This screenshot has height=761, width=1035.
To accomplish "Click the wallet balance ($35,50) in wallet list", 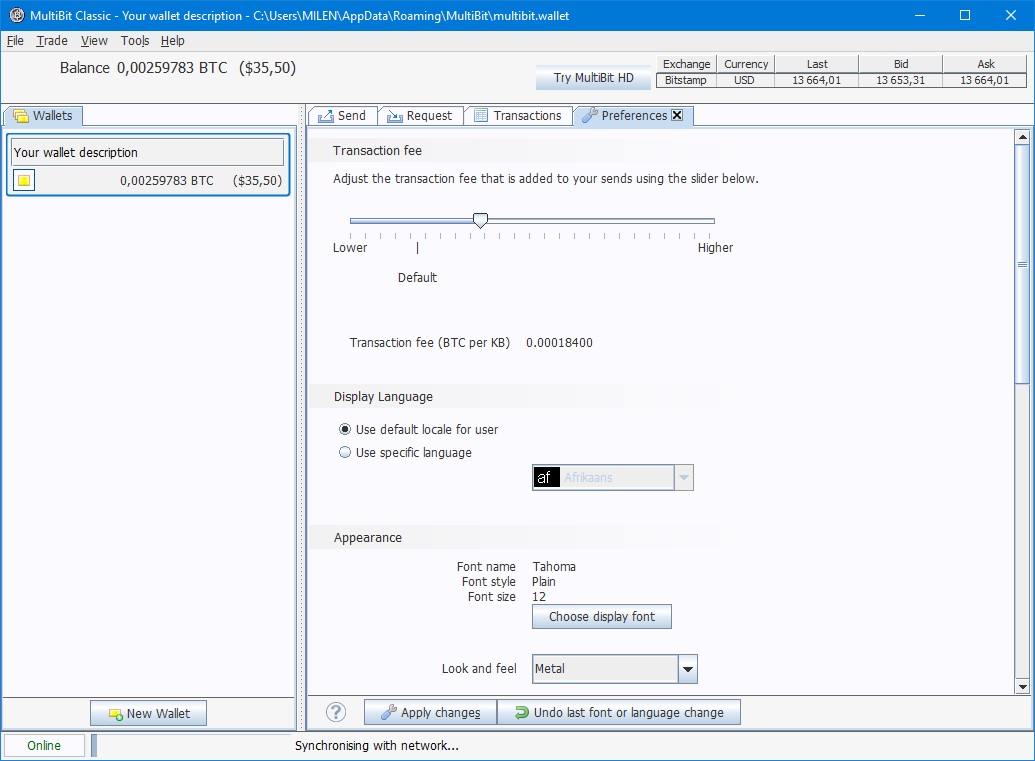I will 257,180.
